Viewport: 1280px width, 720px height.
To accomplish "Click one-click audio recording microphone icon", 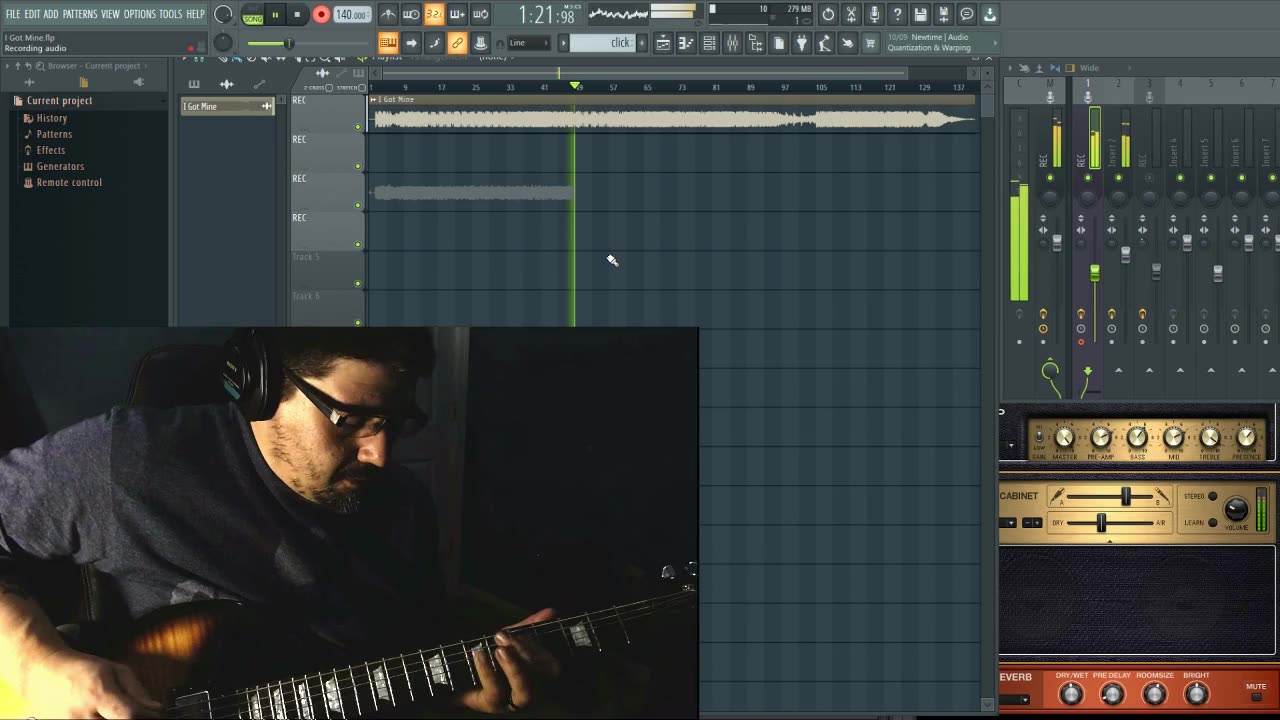I will pyautogui.click(x=874, y=14).
